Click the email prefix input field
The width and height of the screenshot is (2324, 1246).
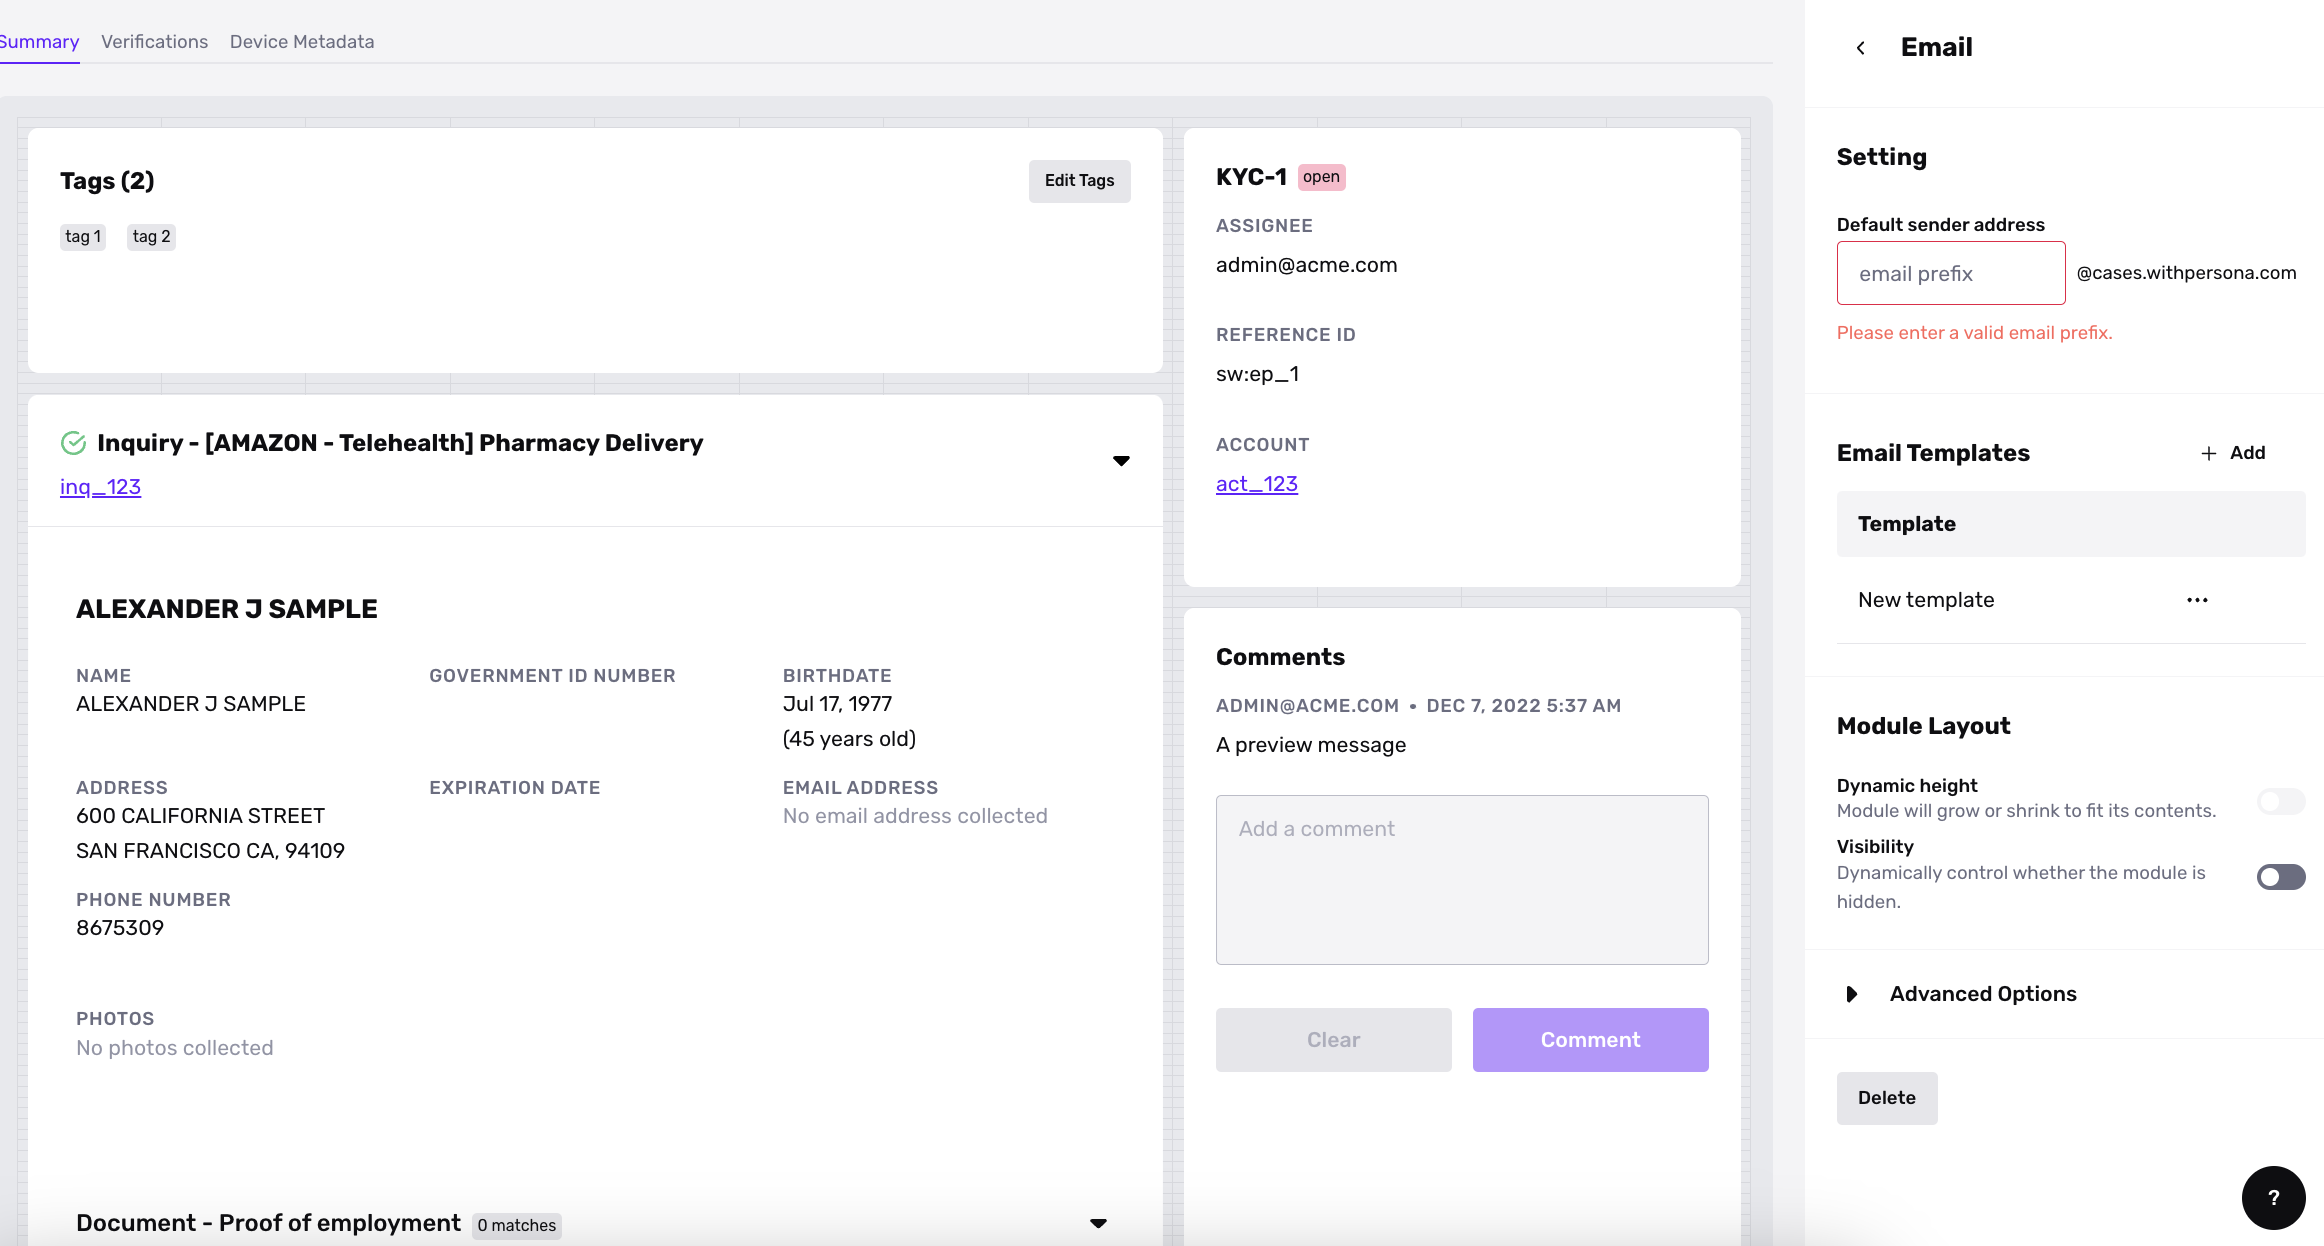tap(1949, 273)
